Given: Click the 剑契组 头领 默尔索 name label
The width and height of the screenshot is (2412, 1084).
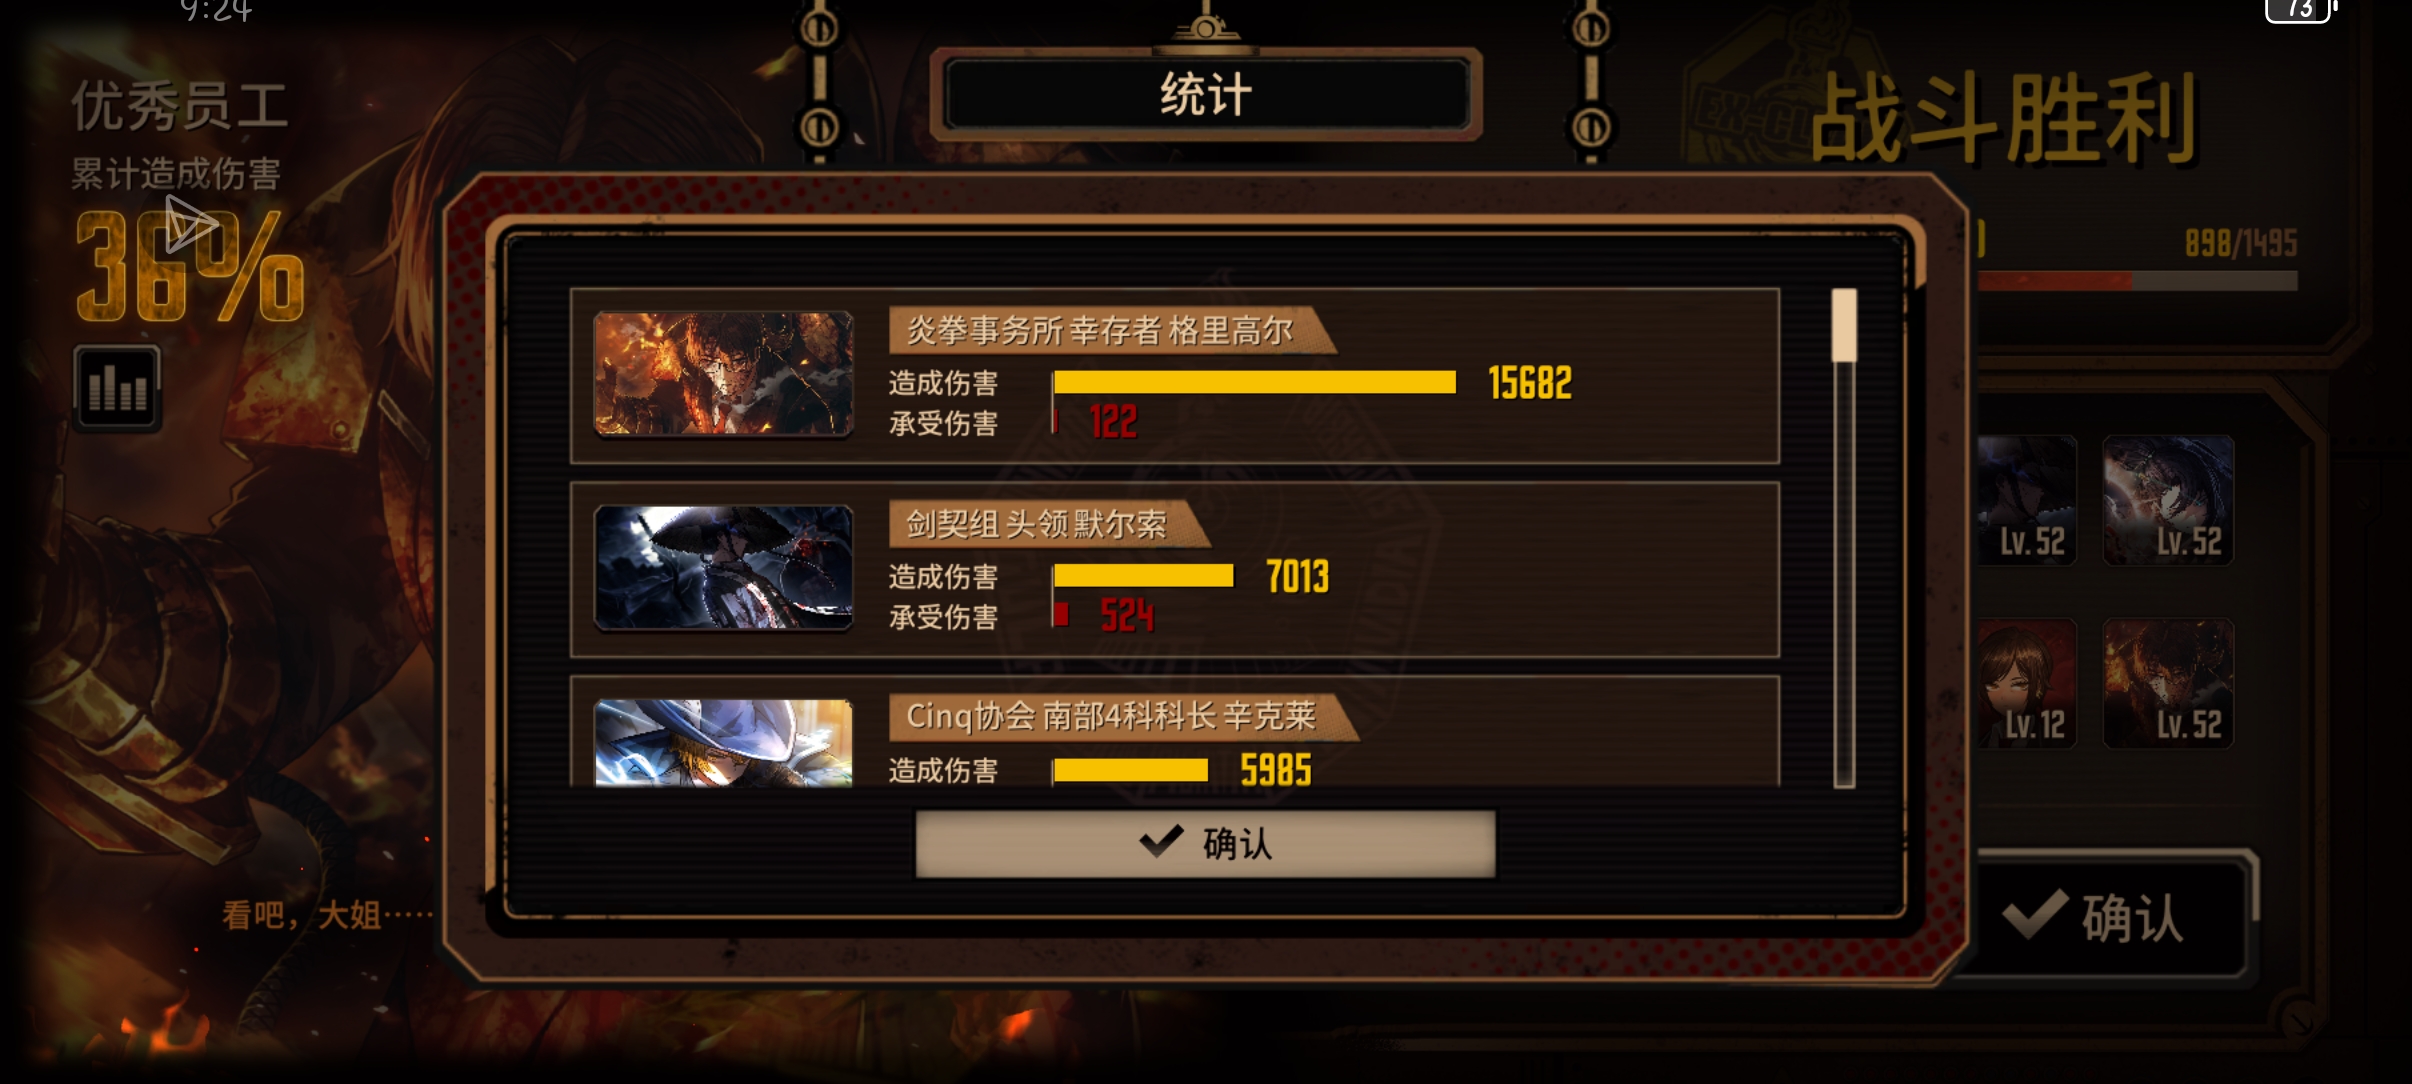Looking at the screenshot, I should [1037, 524].
